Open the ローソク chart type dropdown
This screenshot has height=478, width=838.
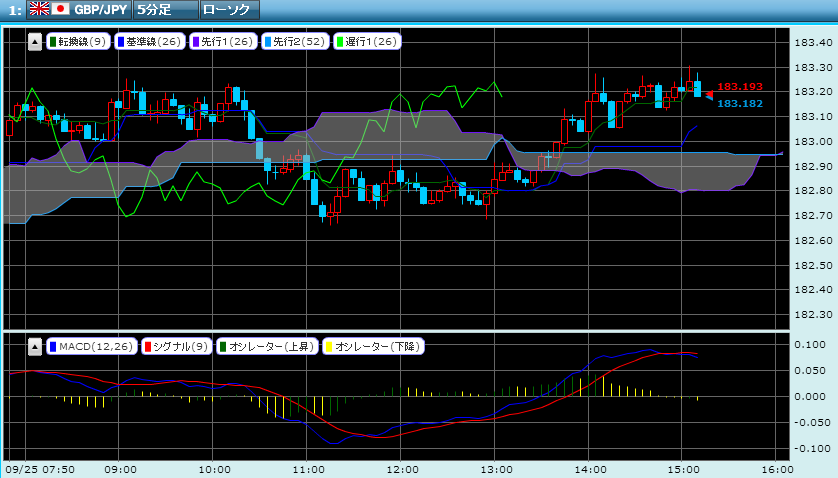click(x=230, y=10)
